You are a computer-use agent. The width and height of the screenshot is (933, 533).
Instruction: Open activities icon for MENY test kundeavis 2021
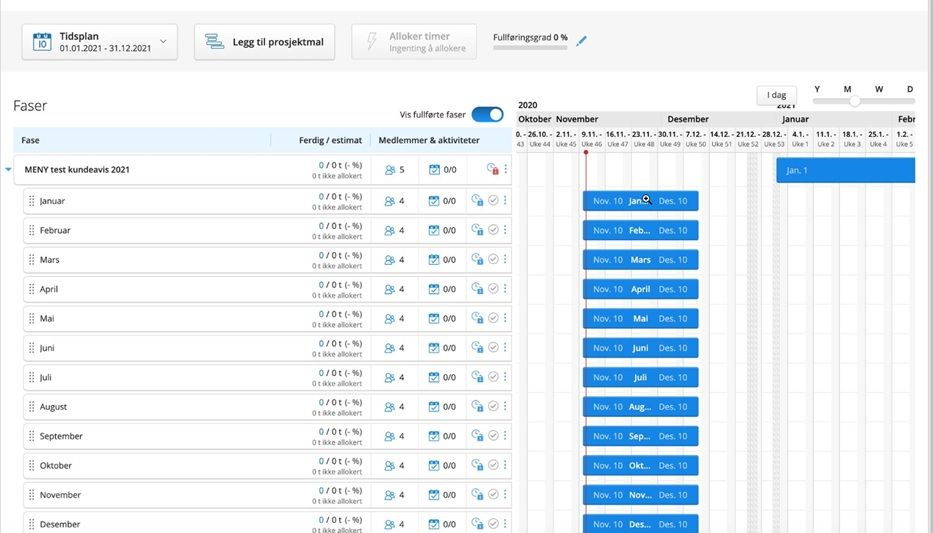434,170
